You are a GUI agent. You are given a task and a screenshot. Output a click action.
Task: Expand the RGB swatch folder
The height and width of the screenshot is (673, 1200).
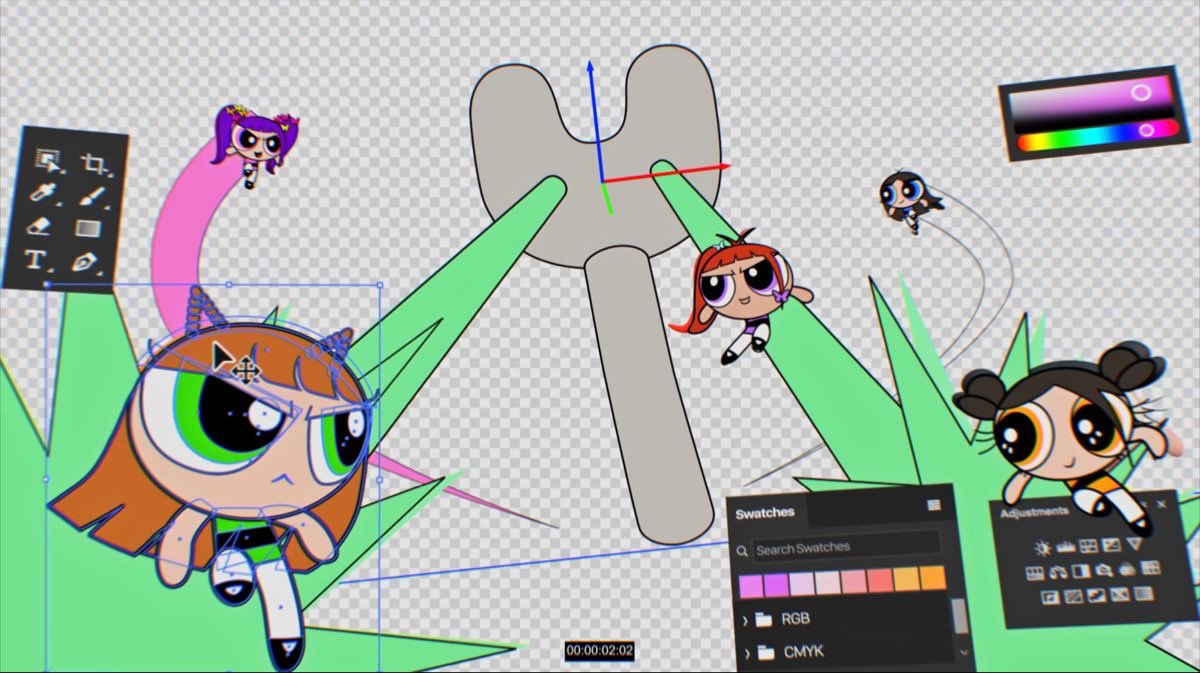coord(745,621)
